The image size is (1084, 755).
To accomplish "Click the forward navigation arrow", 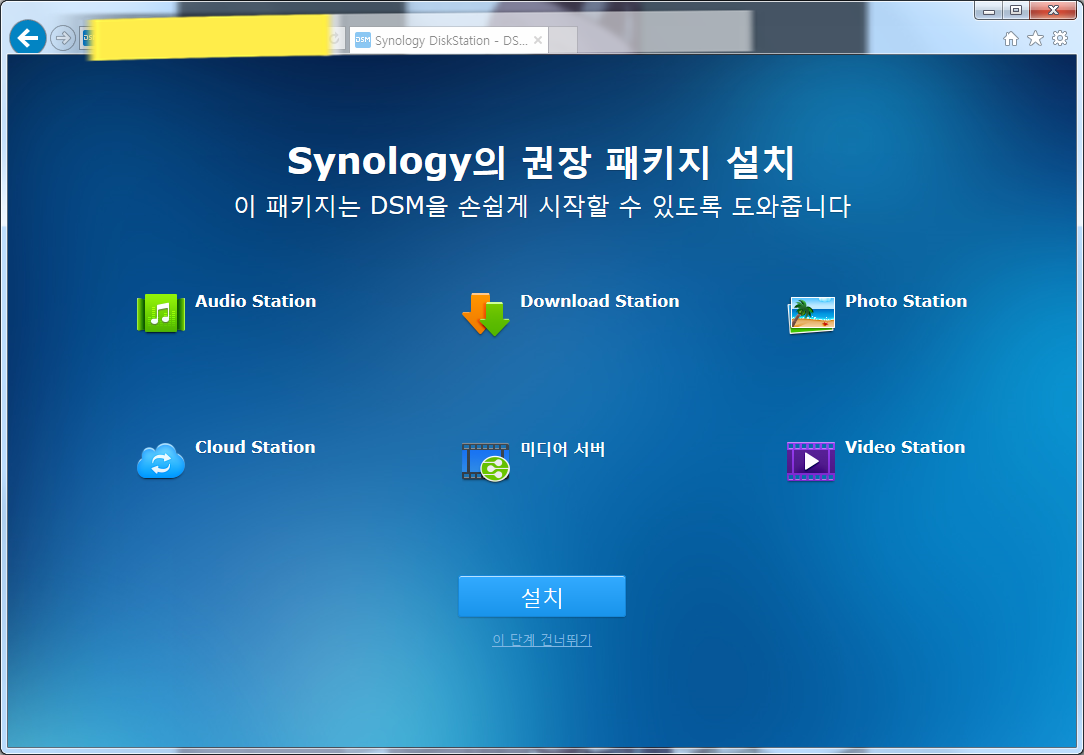I will (x=60, y=39).
